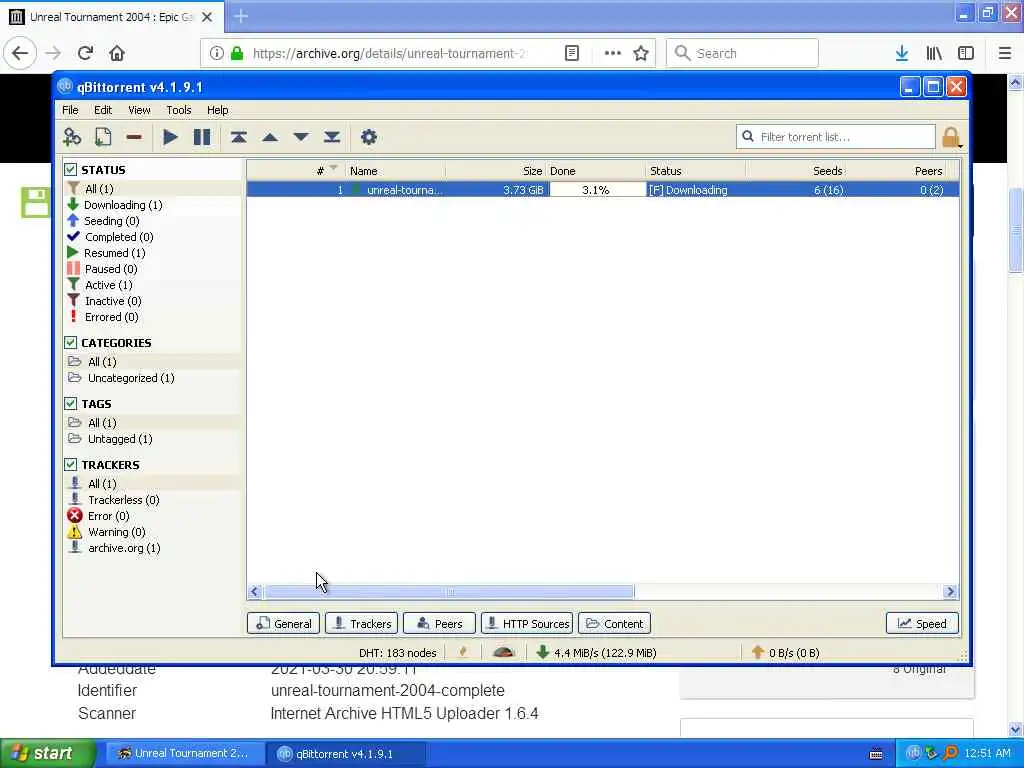
Task: Switch to the HTTP Sources tab
Action: [527, 624]
